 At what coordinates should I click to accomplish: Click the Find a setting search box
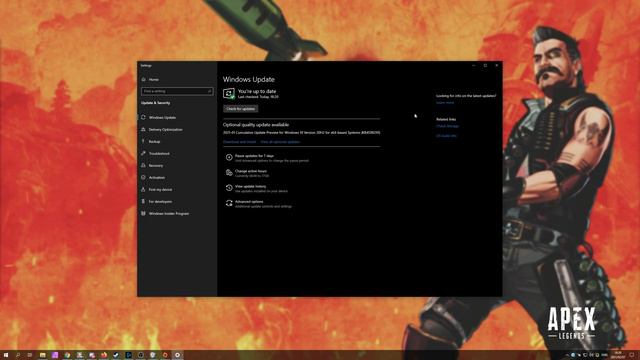pos(177,91)
